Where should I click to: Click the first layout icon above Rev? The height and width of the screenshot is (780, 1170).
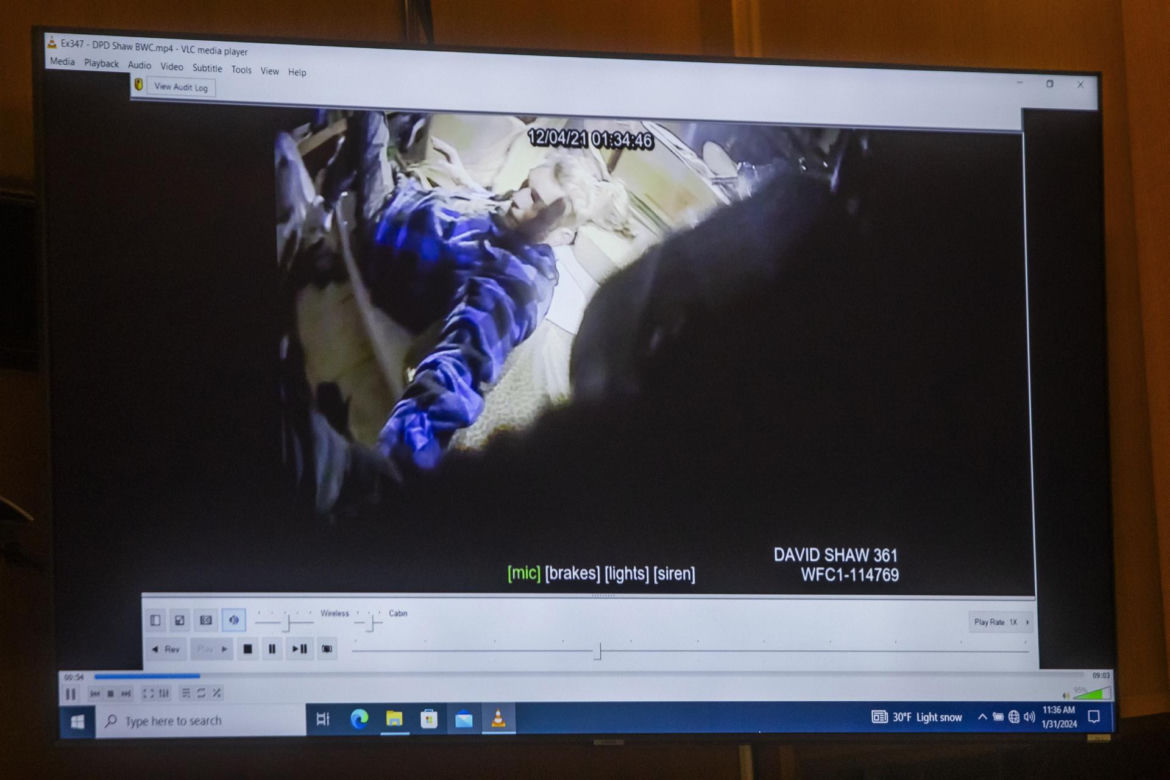click(155, 620)
